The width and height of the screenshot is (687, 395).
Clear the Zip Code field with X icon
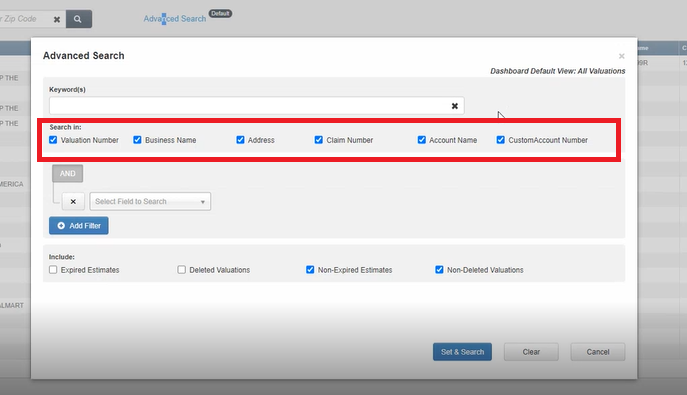(x=57, y=19)
